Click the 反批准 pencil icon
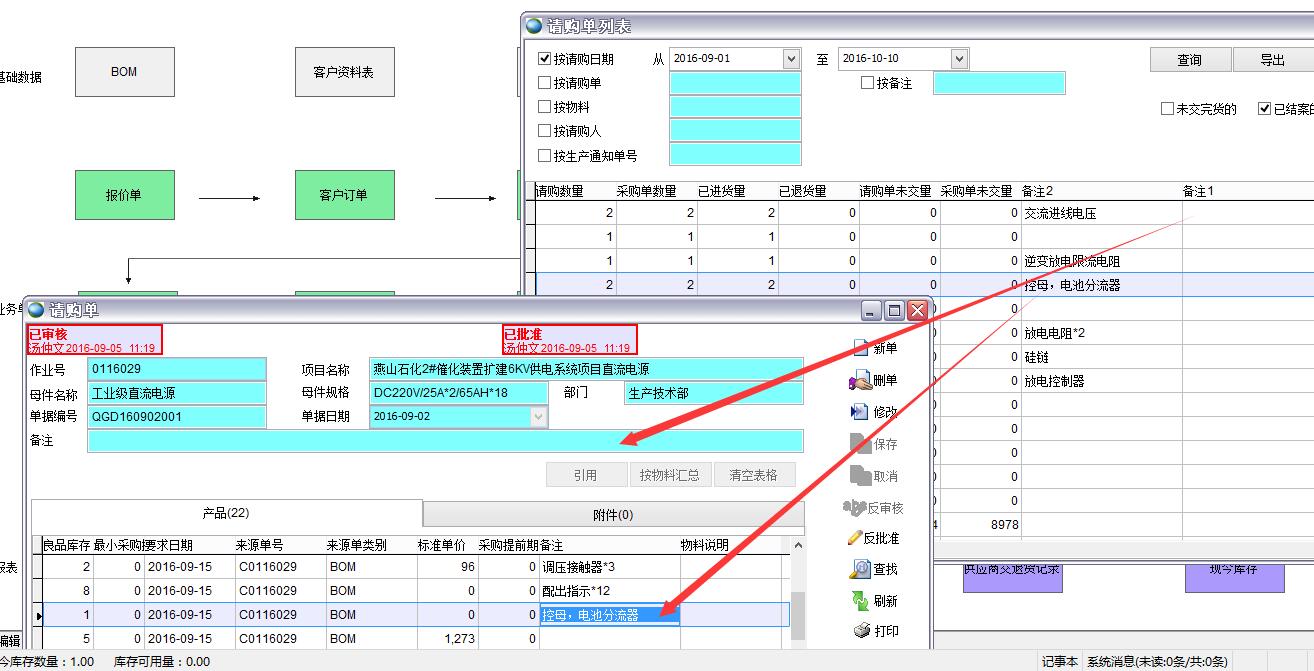The image size is (1314, 671). point(855,538)
